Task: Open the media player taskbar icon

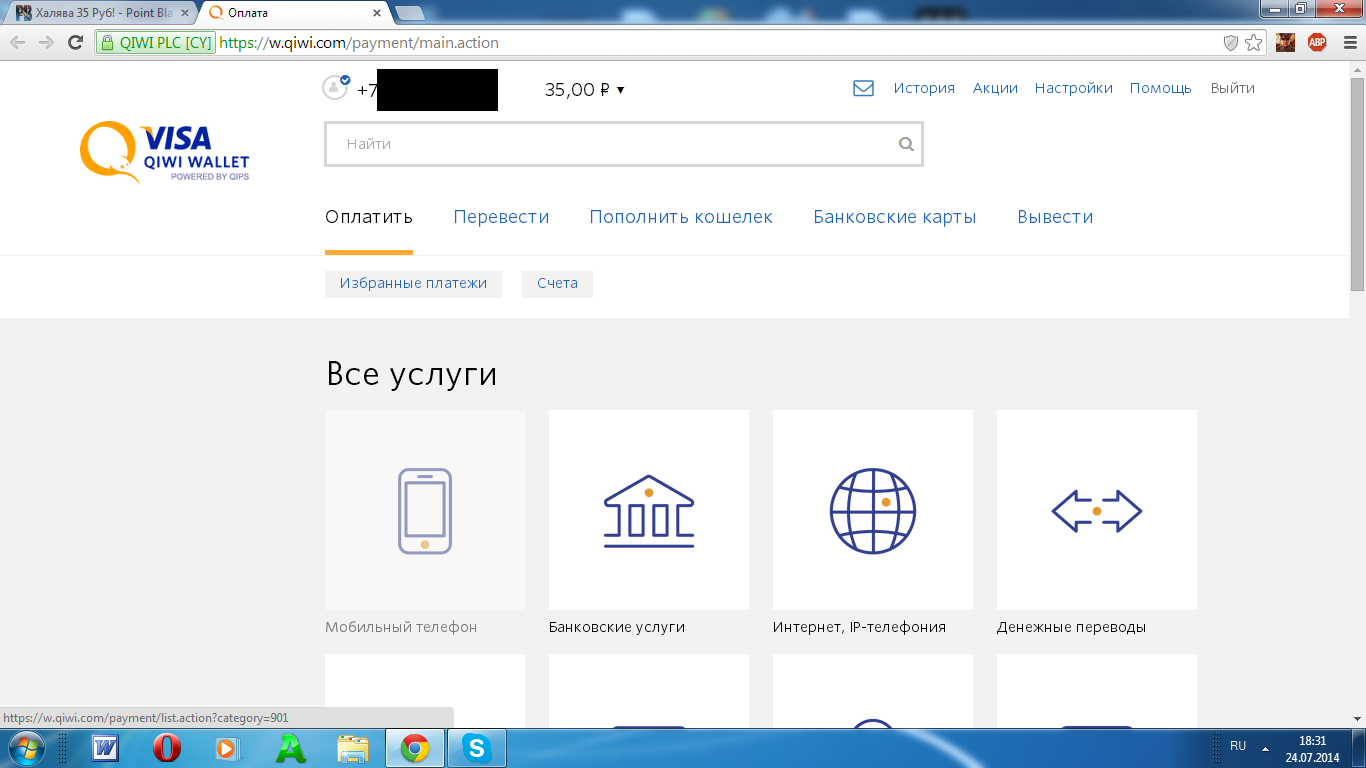Action: coord(228,748)
